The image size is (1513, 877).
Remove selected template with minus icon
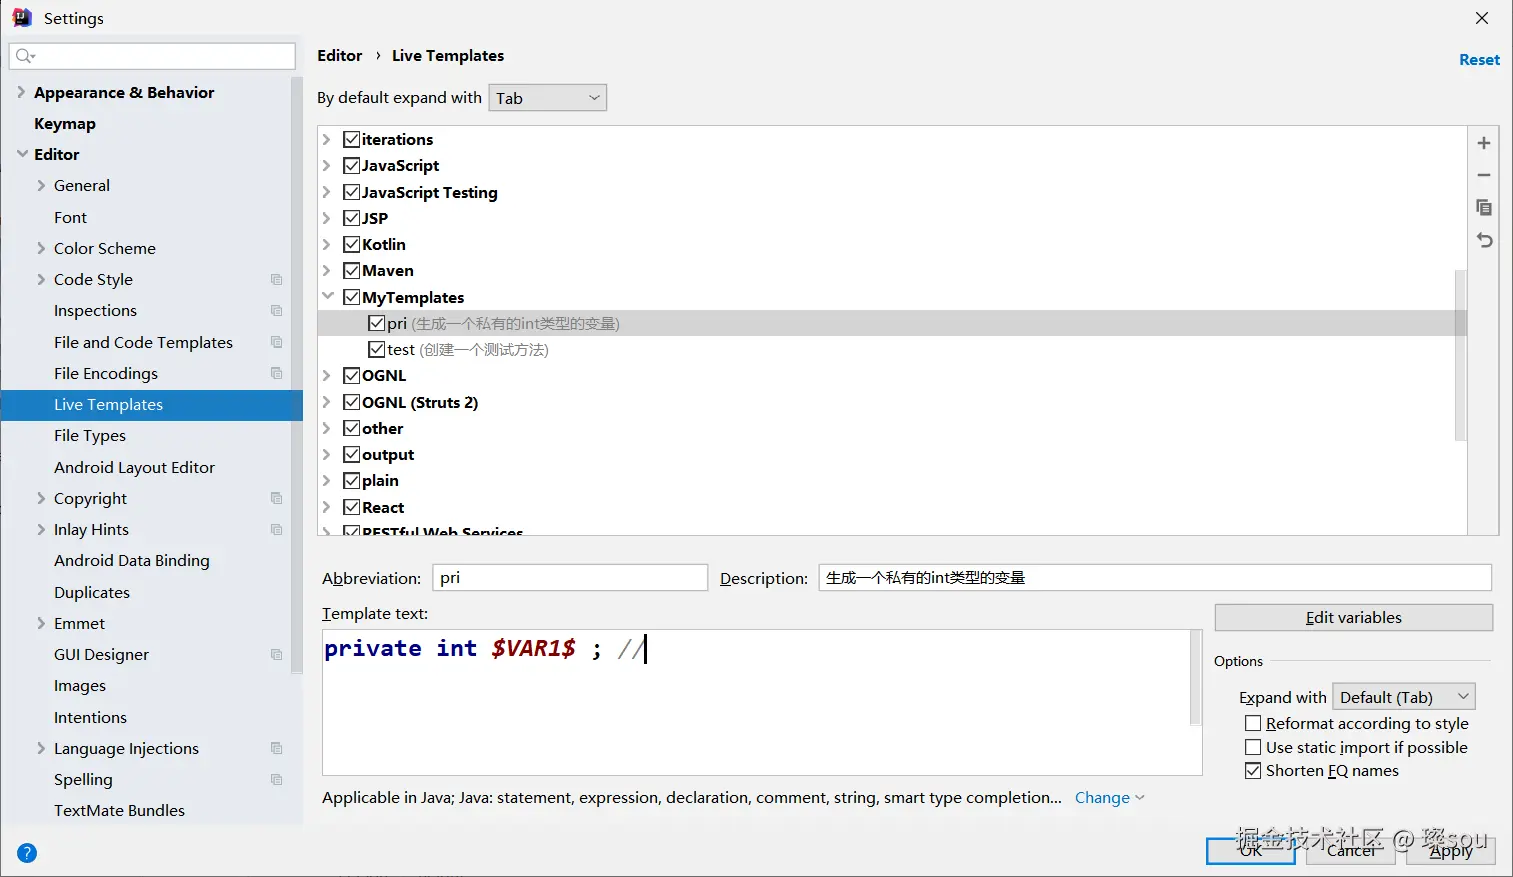1484,175
